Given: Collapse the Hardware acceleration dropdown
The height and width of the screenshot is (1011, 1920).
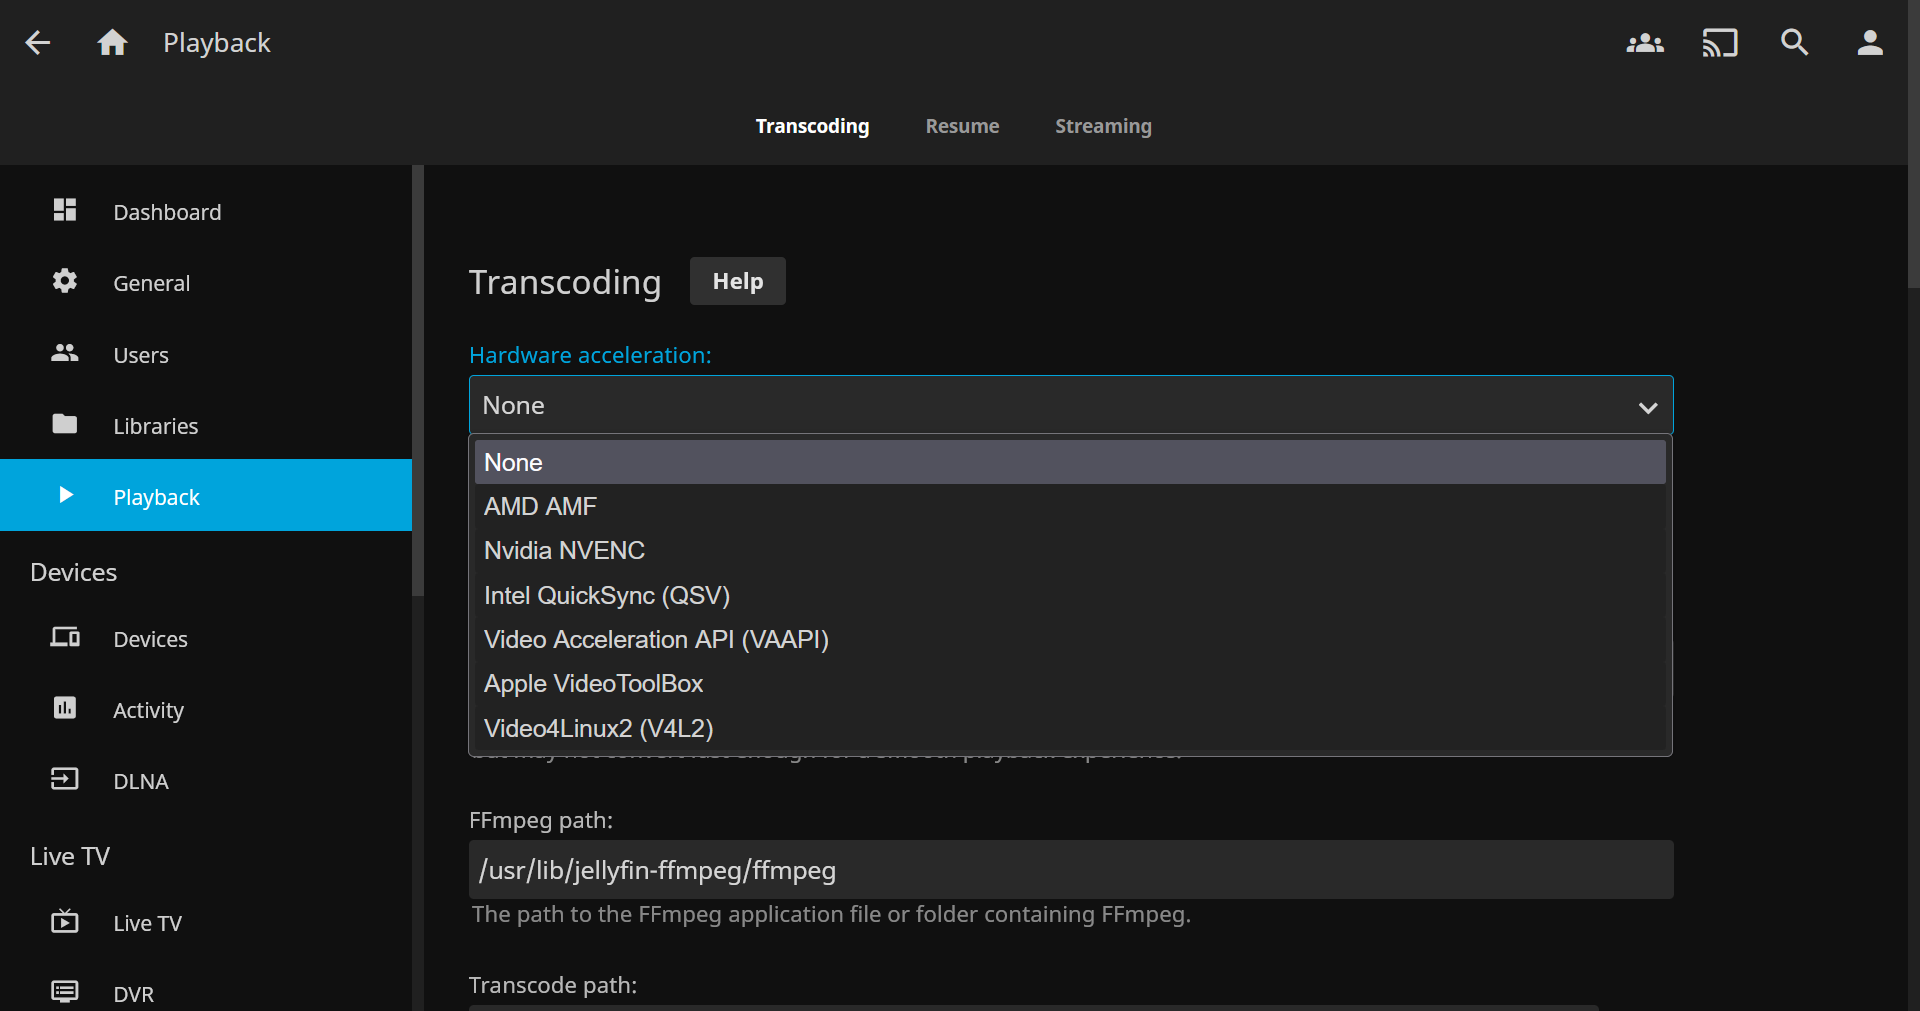Looking at the screenshot, I should pyautogui.click(x=1648, y=406).
